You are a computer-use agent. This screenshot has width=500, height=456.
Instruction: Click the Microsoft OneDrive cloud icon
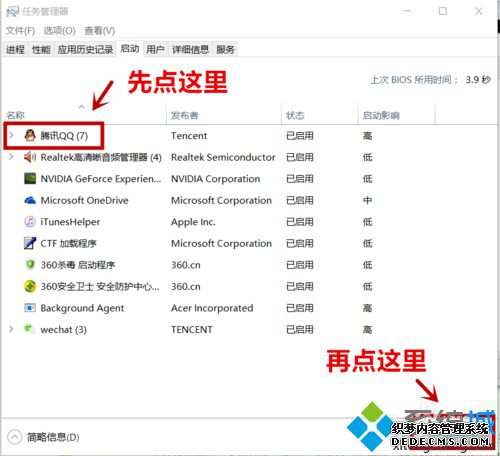coord(30,200)
